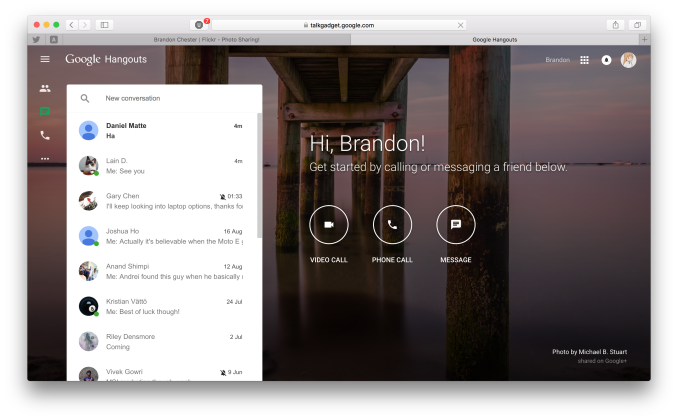Open the notifications bell icon
The image size is (678, 420).
(606, 60)
